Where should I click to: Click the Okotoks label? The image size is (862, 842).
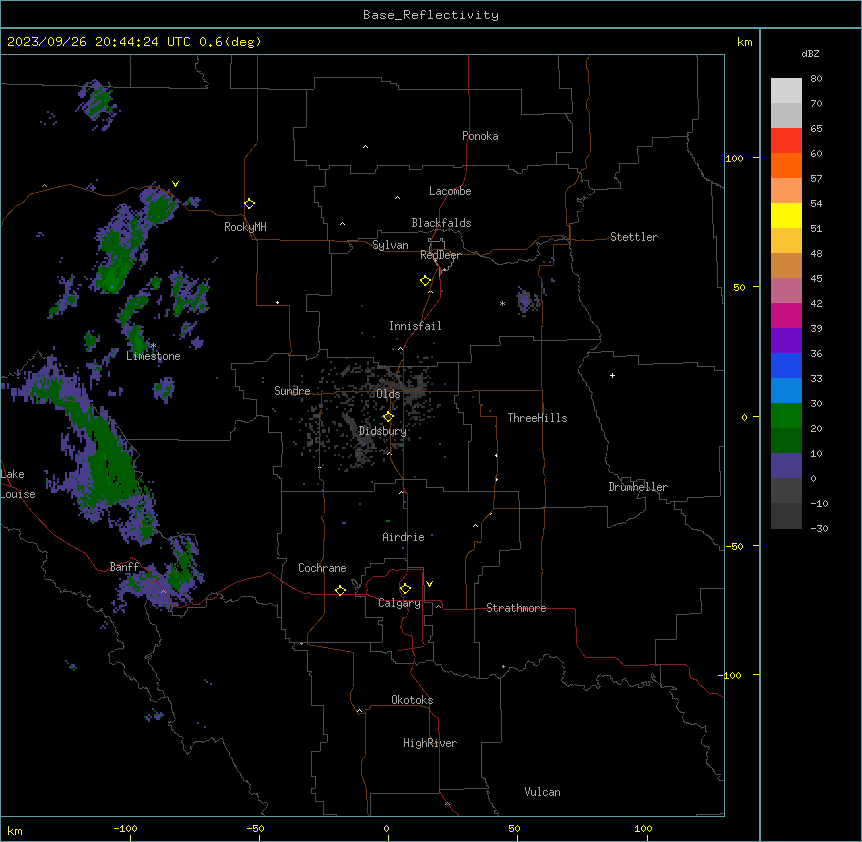click(412, 700)
